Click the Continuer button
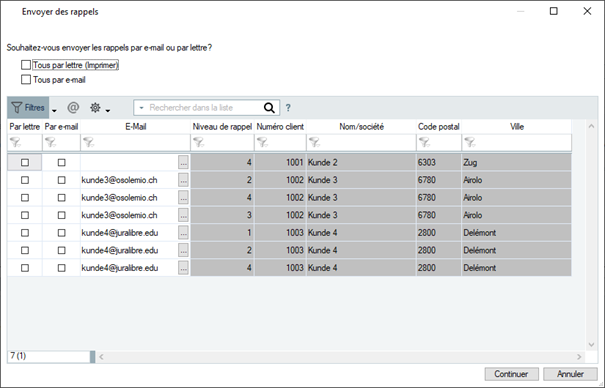Image resolution: width=605 pixels, height=388 pixels. click(x=511, y=374)
